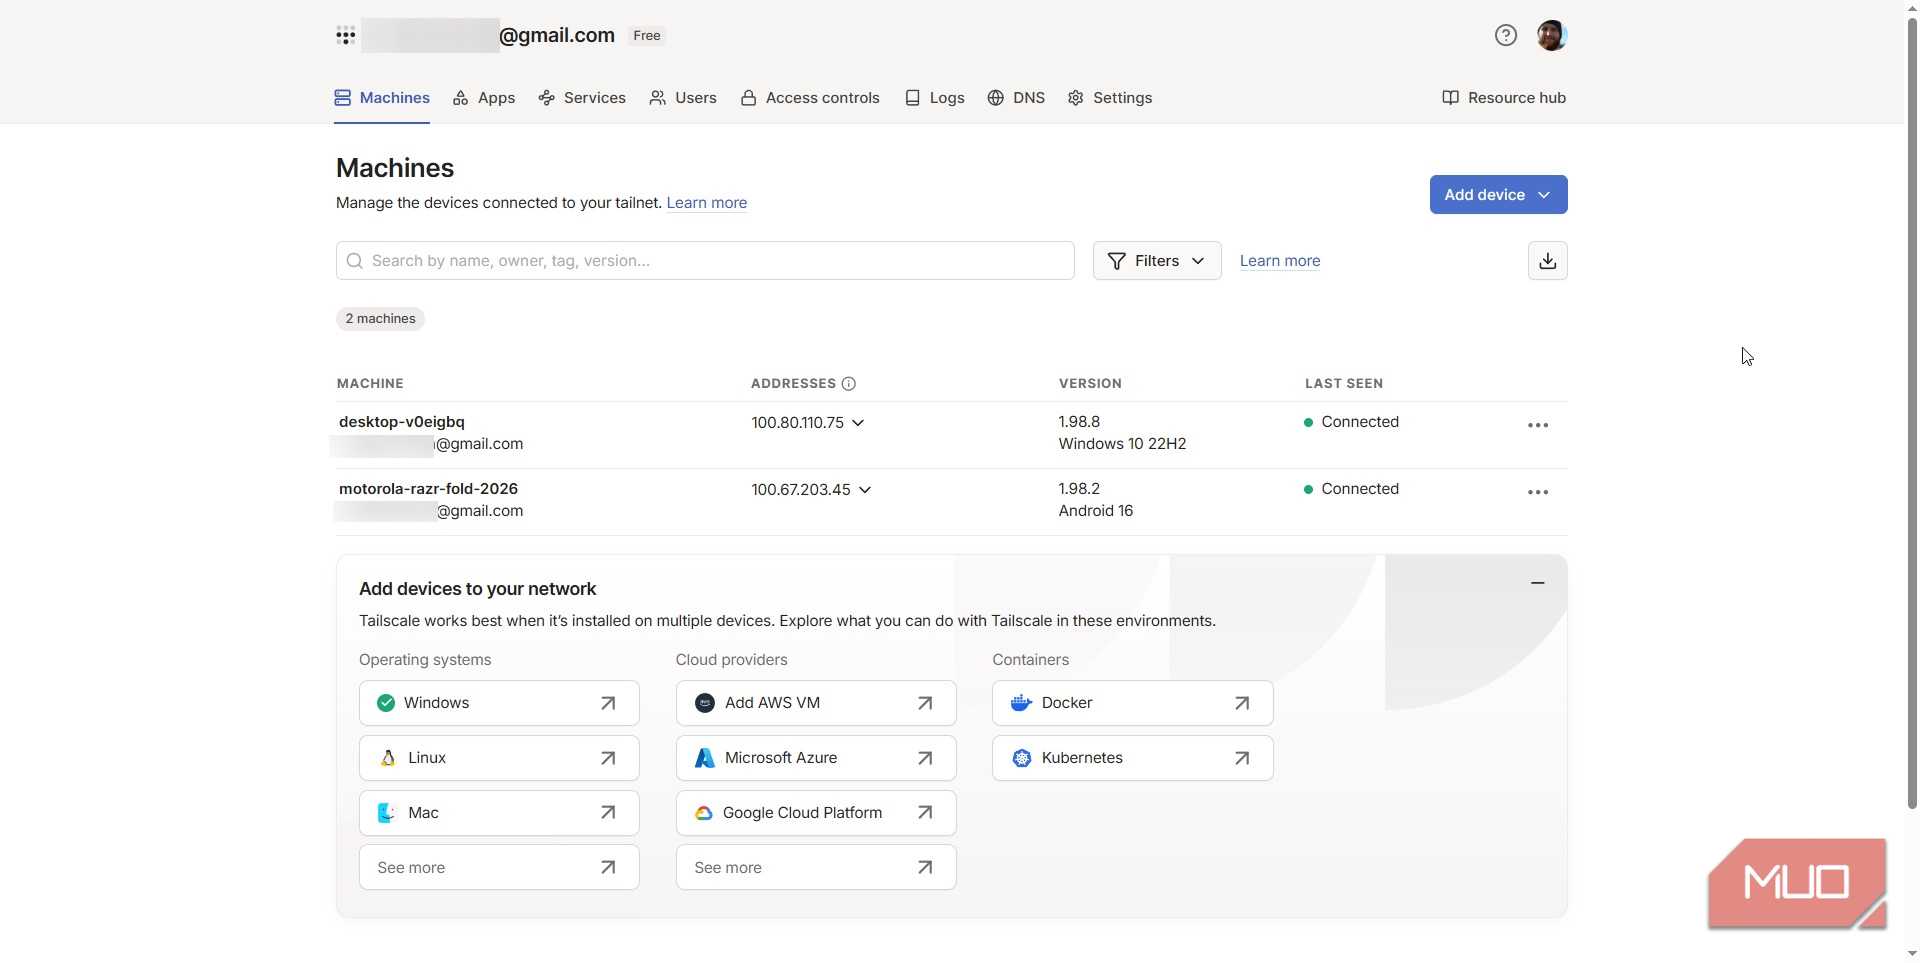
Task: Click the Android 16 version text
Action: pos(1096,511)
